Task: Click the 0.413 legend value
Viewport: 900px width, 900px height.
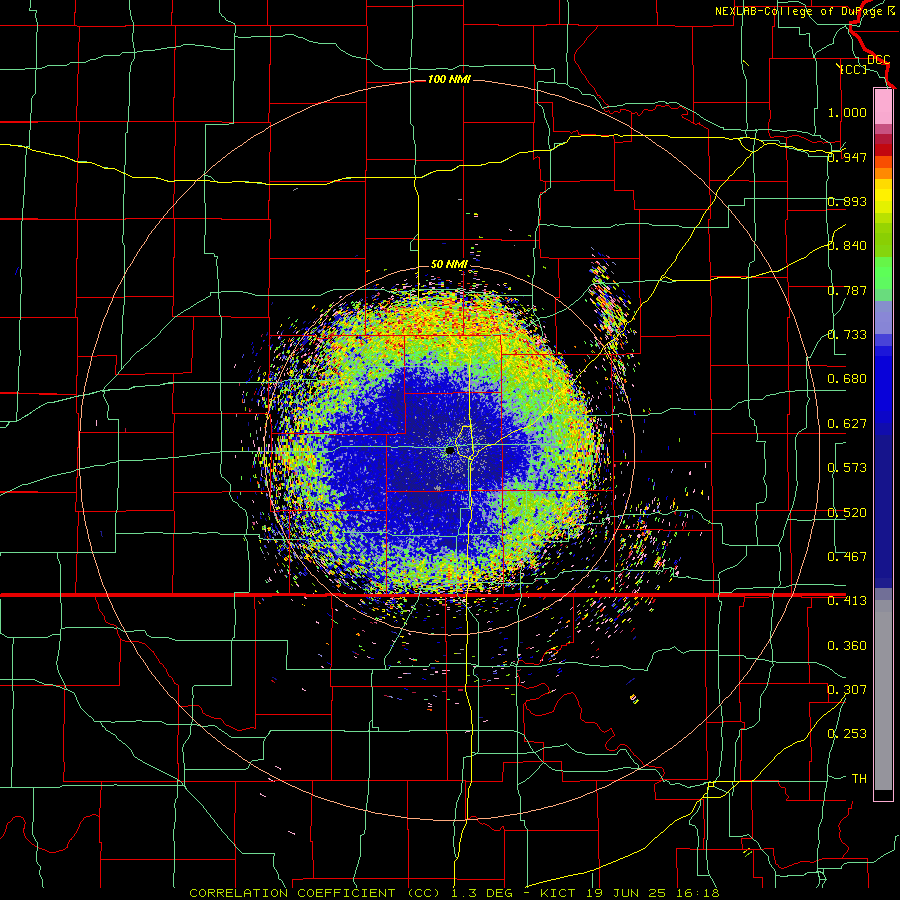Action: pyautogui.click(x=847, y=601)
